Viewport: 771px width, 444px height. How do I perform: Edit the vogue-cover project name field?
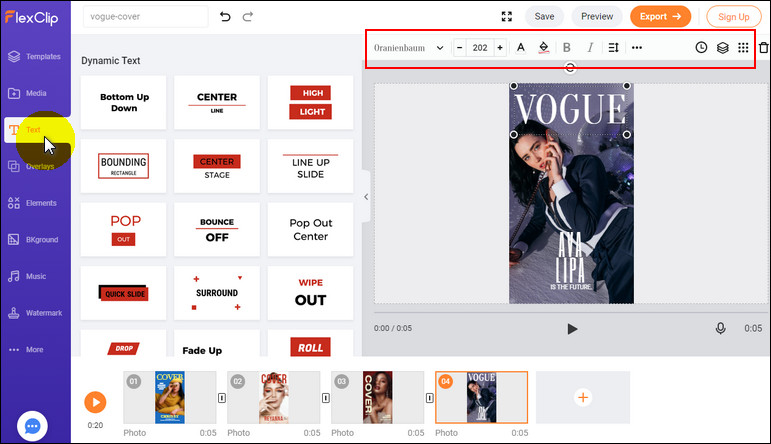145,17
